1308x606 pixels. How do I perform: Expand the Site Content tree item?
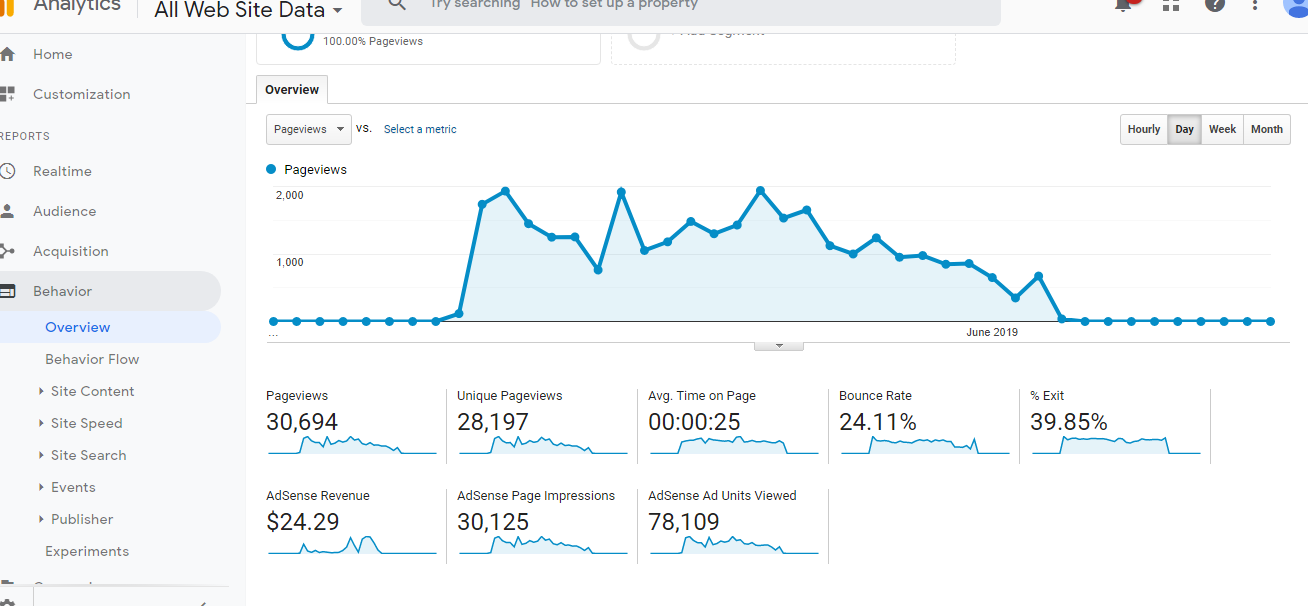(41, 391)
